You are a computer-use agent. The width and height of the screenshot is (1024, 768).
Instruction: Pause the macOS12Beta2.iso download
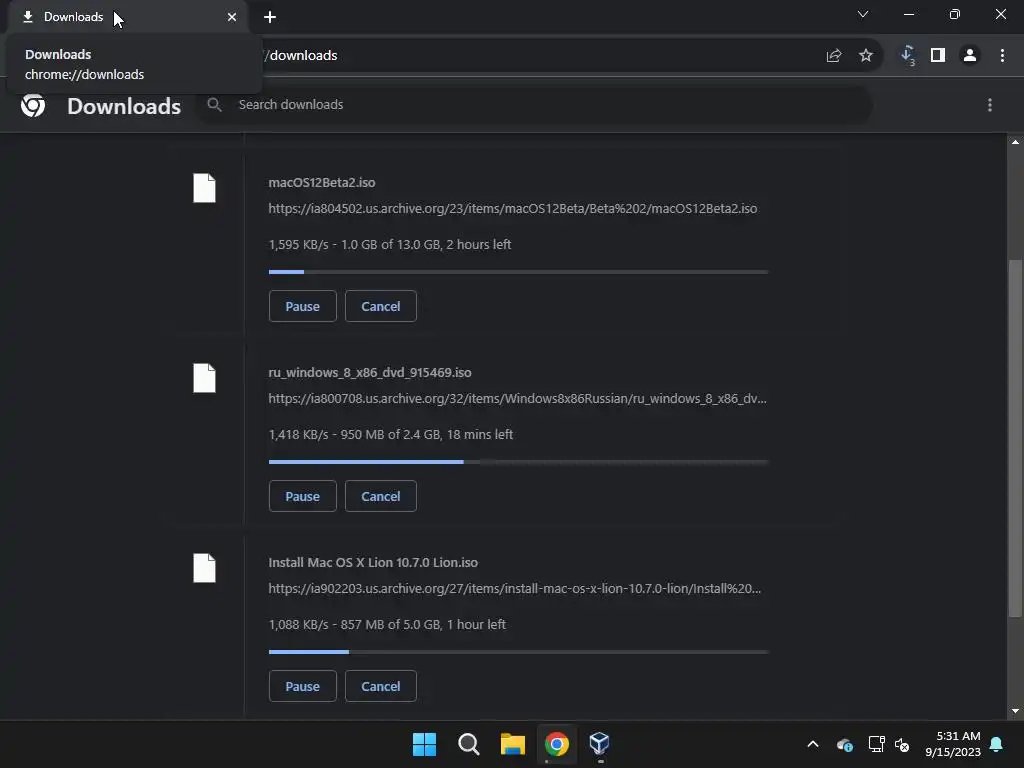point(302,306)
